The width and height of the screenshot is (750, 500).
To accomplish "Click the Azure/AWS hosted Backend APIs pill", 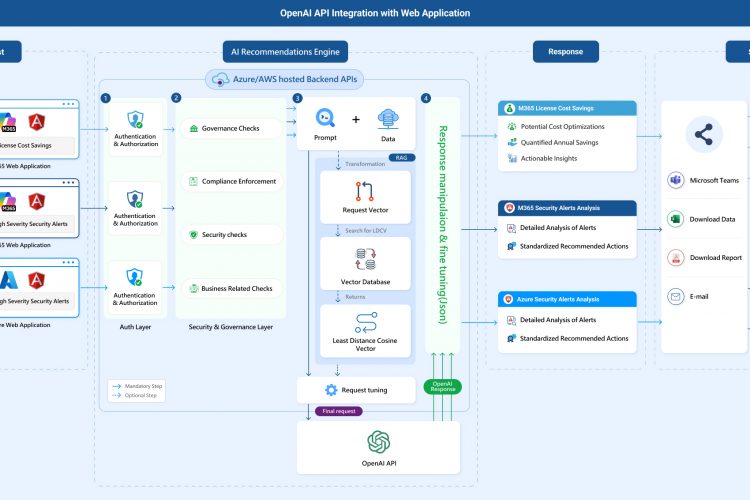I will (x=284, y=79).
